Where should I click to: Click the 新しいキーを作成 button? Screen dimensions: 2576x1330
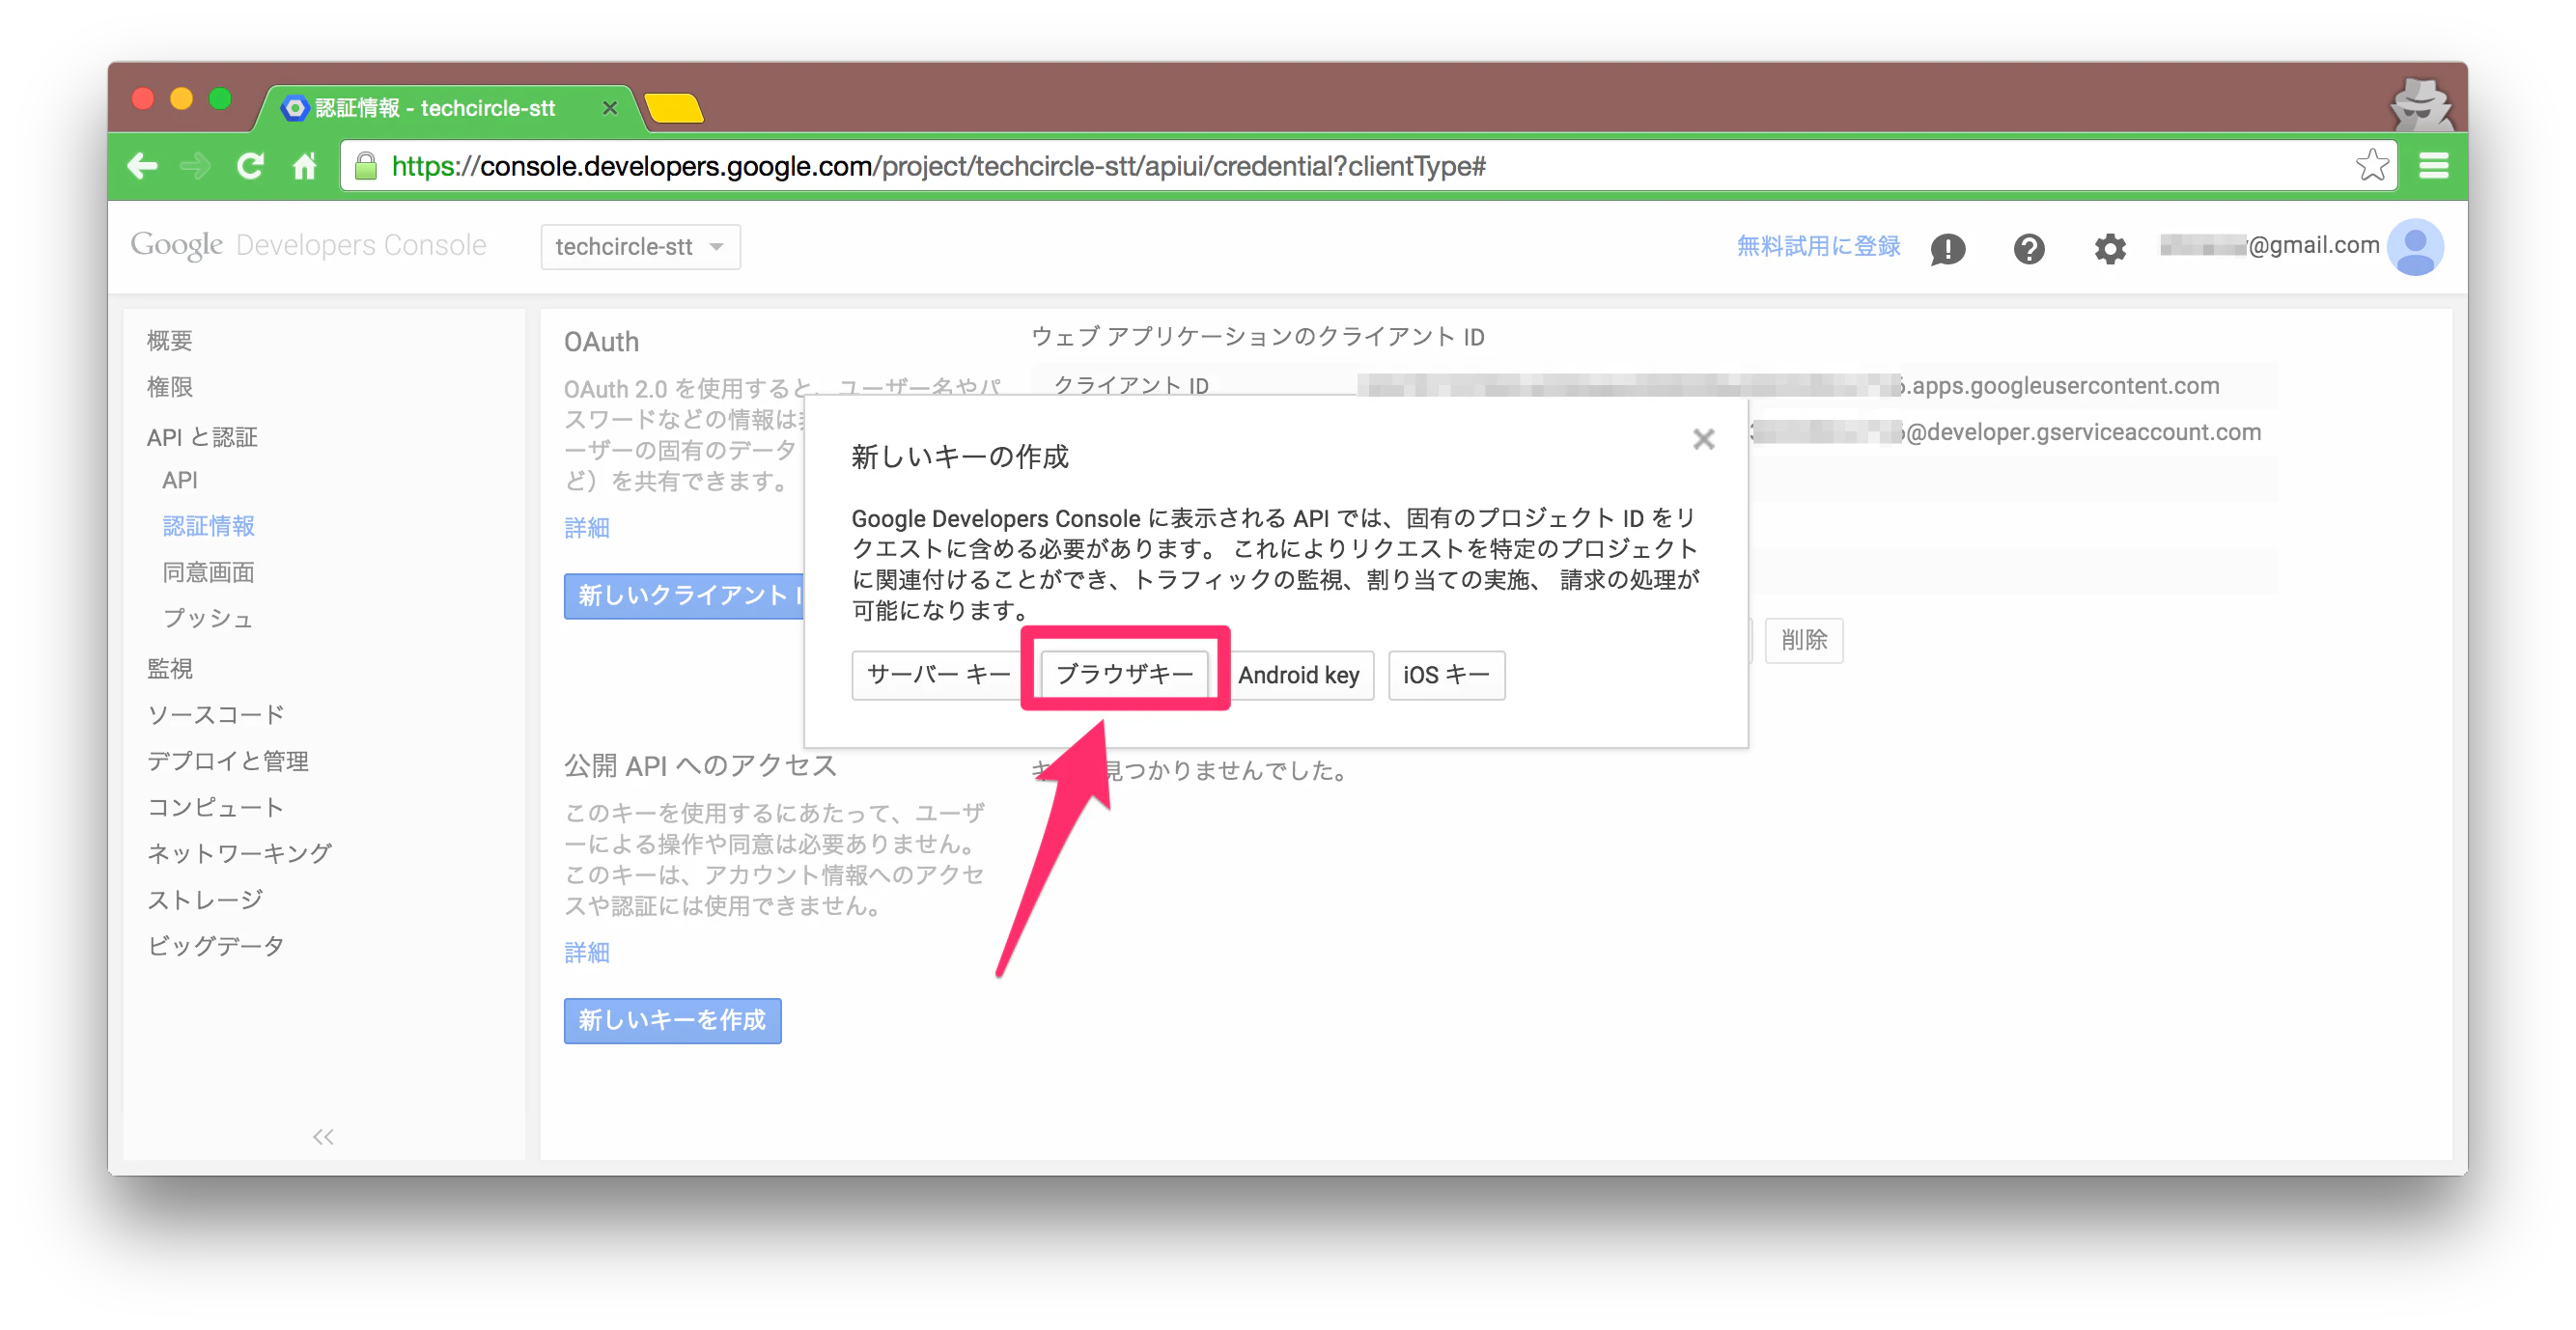(672, 1020)
